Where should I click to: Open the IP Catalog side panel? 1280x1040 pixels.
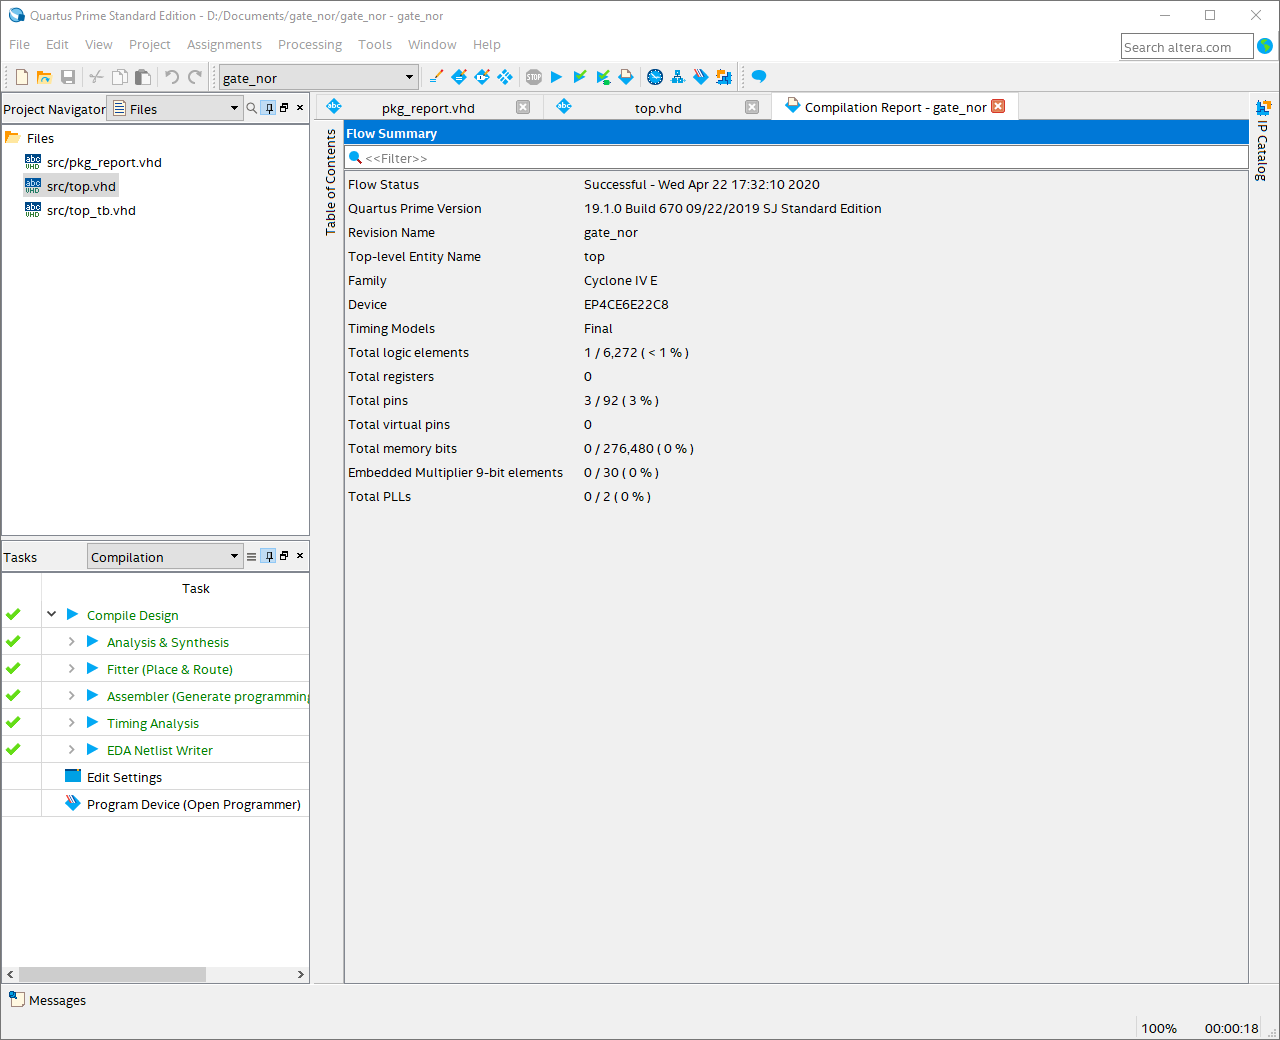coord(1263,140)
